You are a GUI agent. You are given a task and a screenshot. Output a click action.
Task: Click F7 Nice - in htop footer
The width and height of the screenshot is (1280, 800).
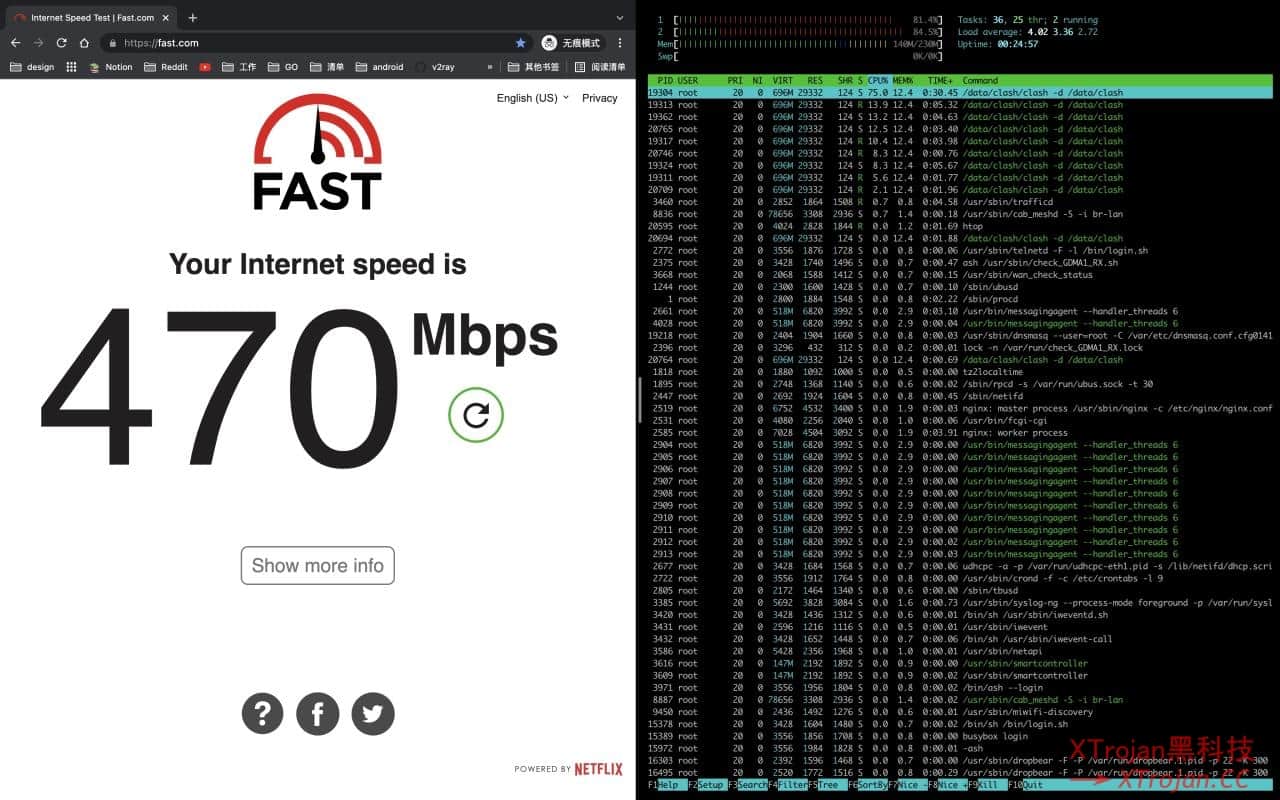click(x=907, y=785)
